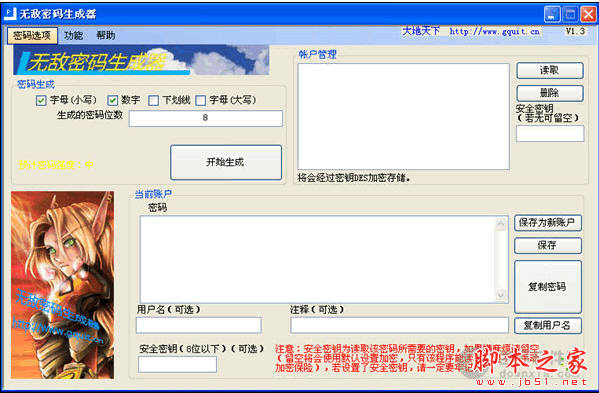599x393 pixels.
Task: Click the 读取 button
Action: click(550, 71)
